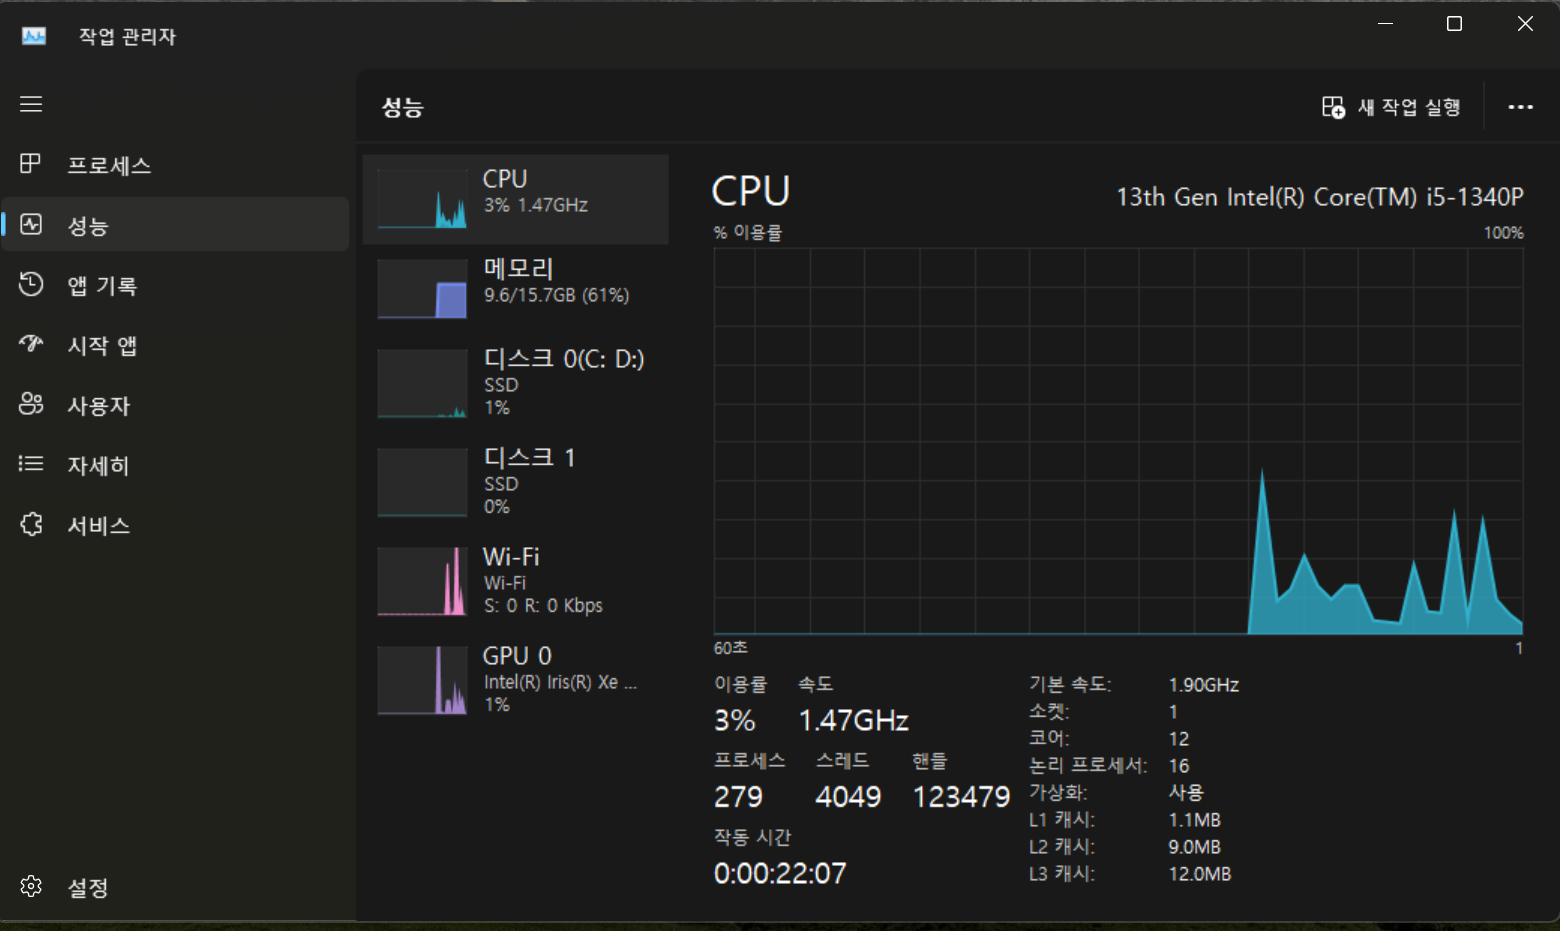Click the S: 0 R: 0 Kbps text
Screen dimensions: 1560x931
(543, 605)
